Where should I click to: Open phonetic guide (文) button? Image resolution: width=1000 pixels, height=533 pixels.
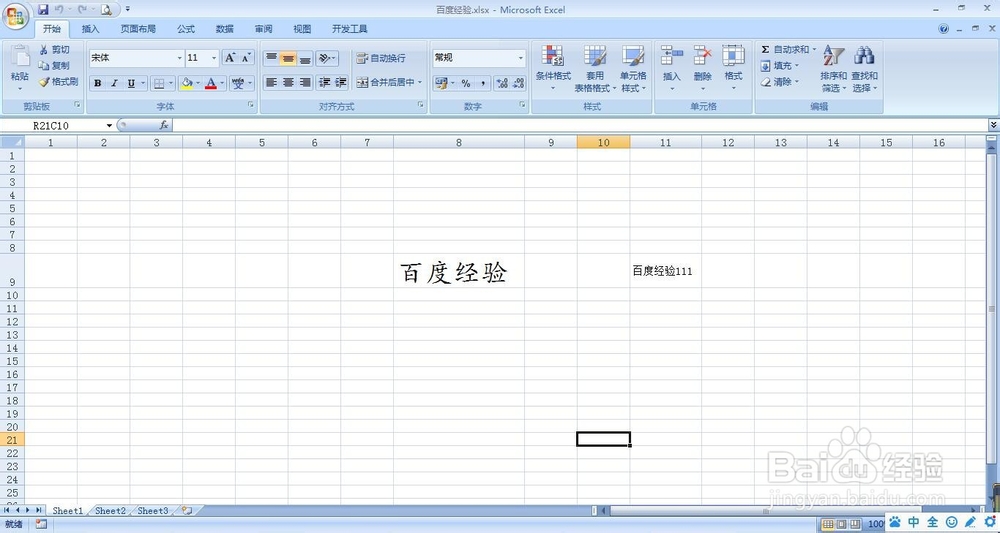238,83
